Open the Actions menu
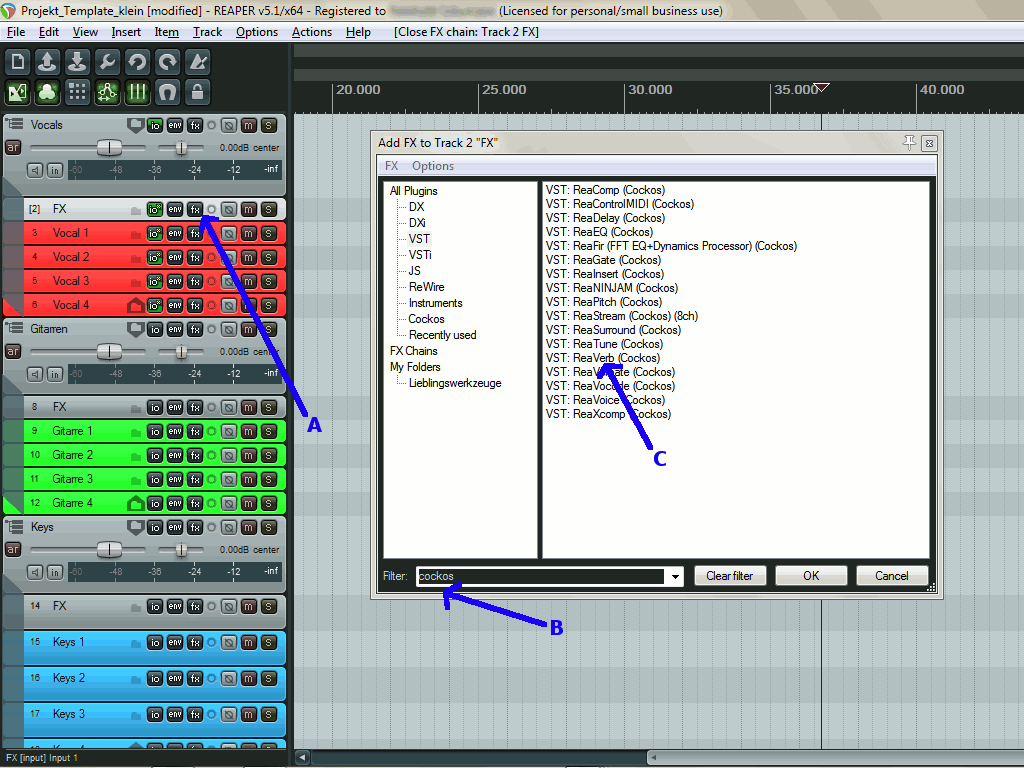The height and width of the screenshot is (768, 1024). tap(312, 32)
